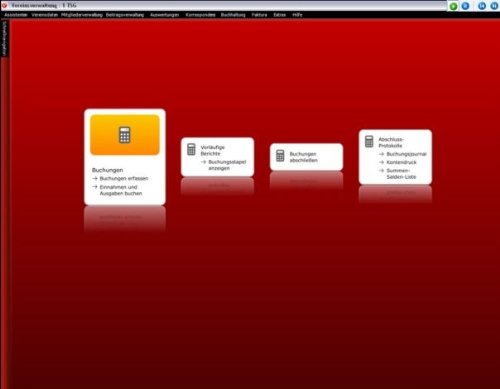
Task: Click calculator icon beside Vorläufige Berichte
Action: coord(191,149)
